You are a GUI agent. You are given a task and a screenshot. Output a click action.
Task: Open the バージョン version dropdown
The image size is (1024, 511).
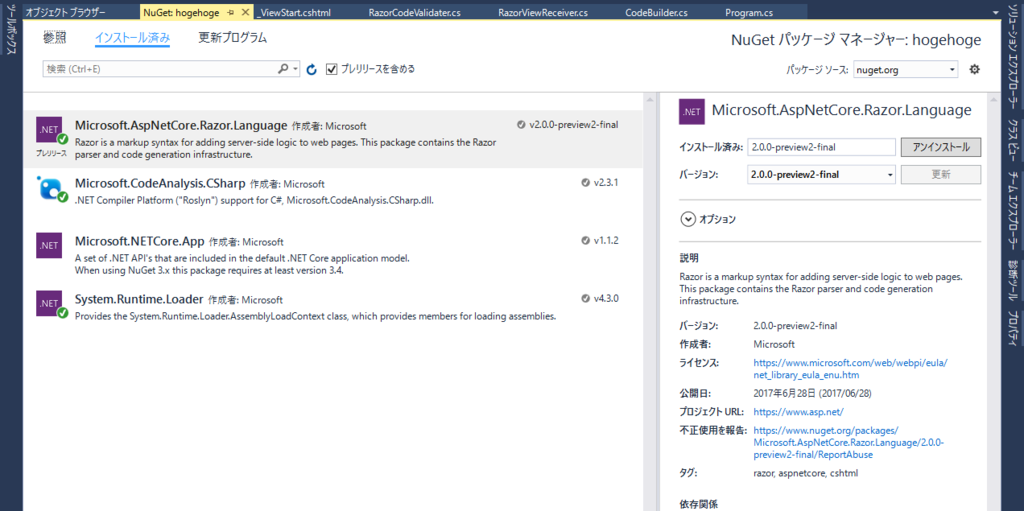pos(821,174)
